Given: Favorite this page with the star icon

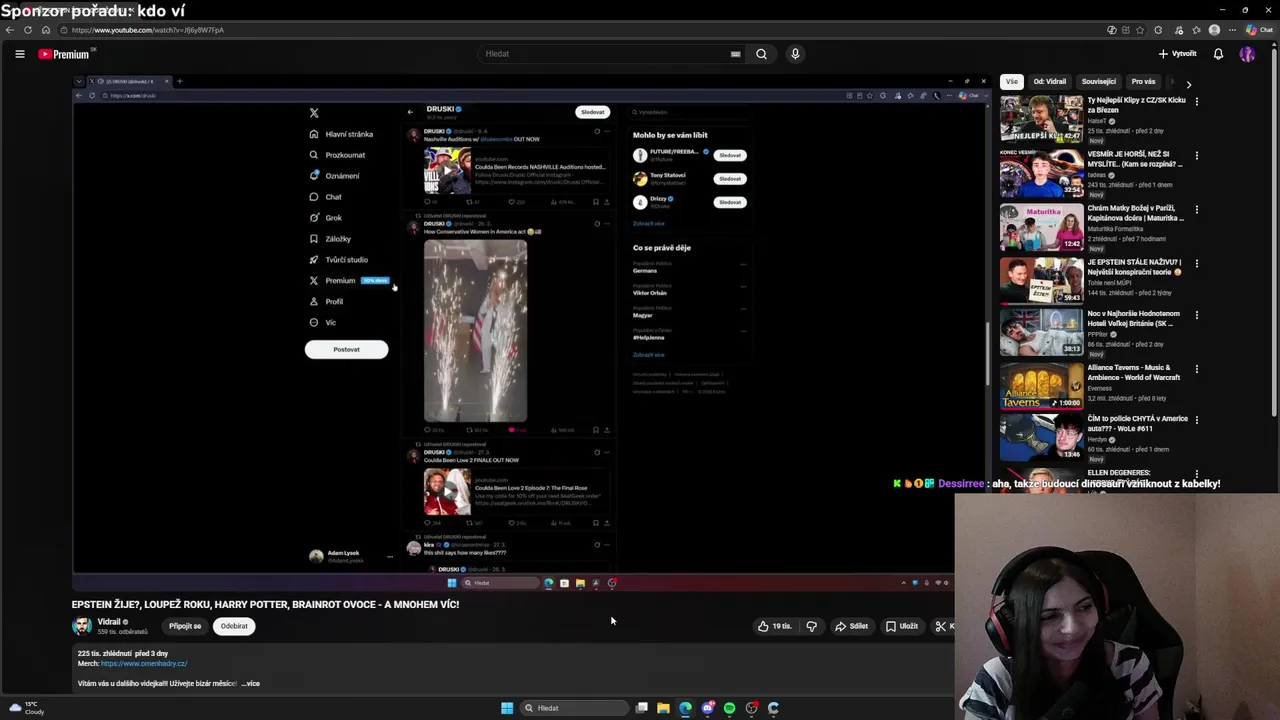Looking at the screenshot, I should click(1141, 30).
